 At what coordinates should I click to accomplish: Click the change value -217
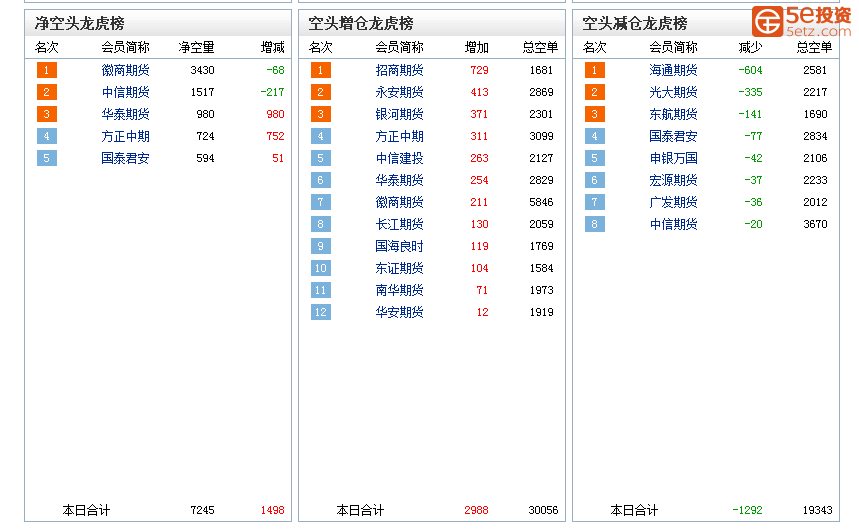272,92
